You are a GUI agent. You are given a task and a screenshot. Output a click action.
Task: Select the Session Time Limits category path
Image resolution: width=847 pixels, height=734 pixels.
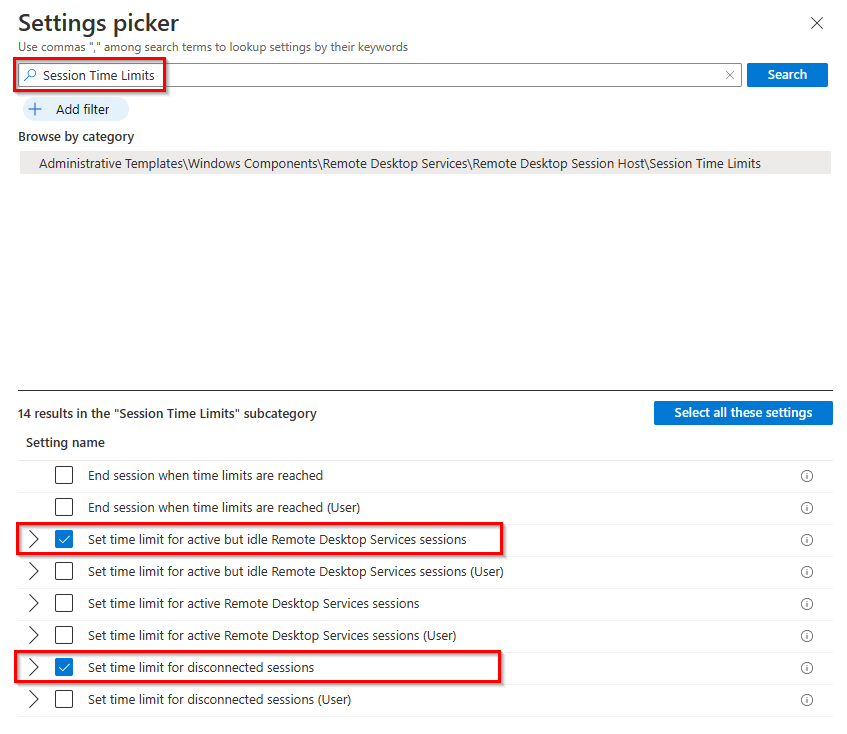click(x=400, y=163)
